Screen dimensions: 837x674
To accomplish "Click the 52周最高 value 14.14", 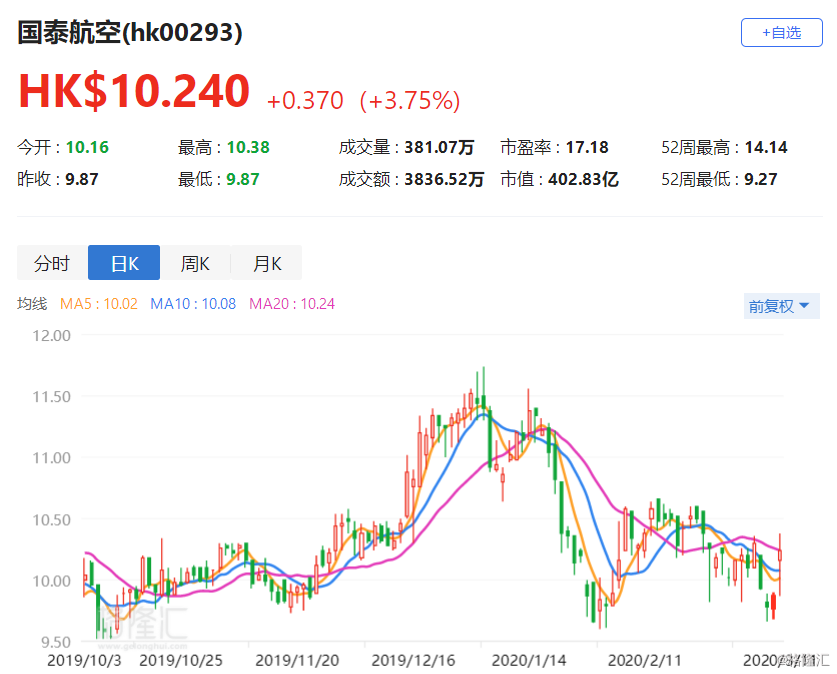I will pyautogui.click(x=766, y=147).
